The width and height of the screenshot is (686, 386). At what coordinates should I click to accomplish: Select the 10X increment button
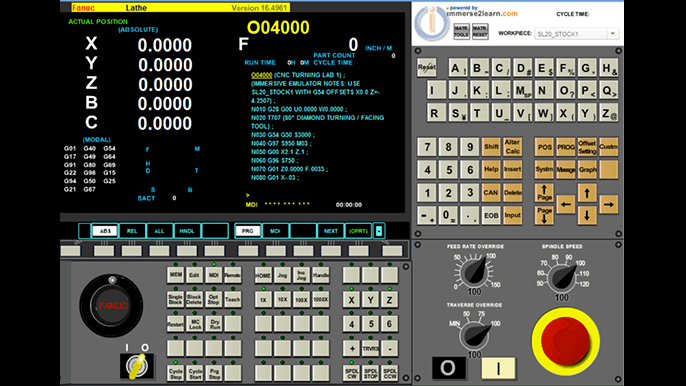coord(282,299)
